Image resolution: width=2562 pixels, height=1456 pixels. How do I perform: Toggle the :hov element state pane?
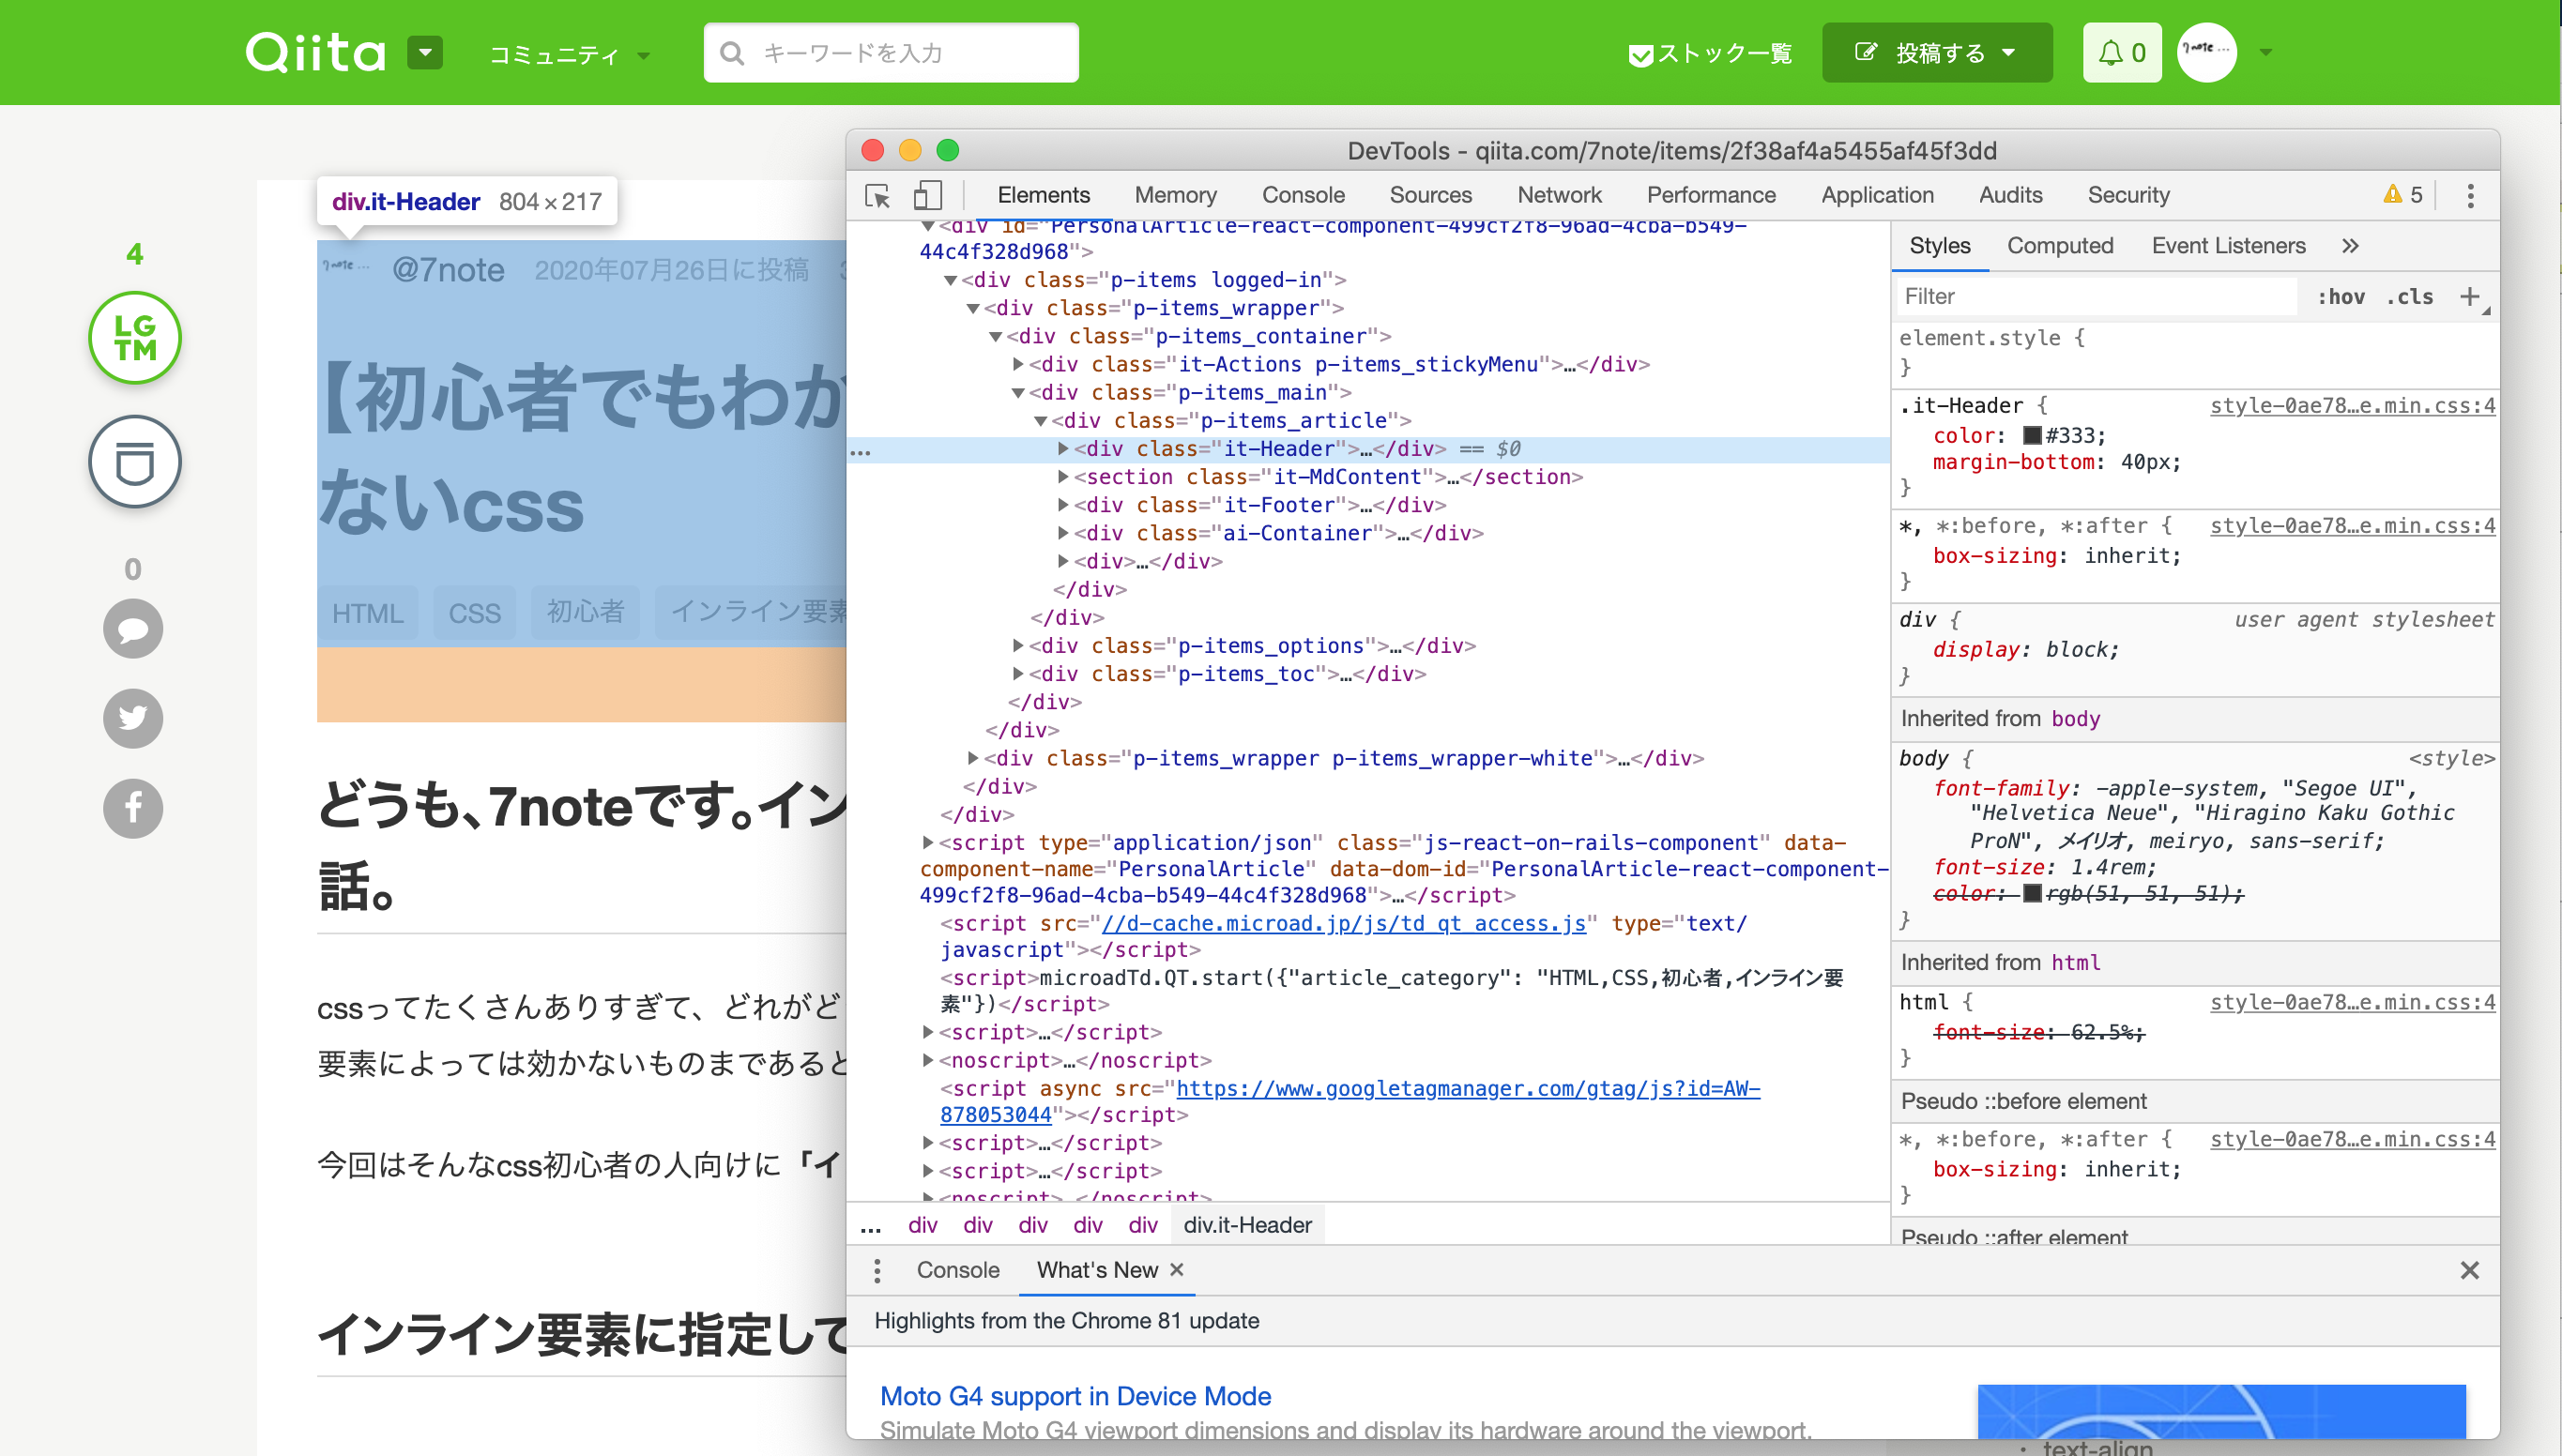pyautogui.click(x=2343, y=296)
